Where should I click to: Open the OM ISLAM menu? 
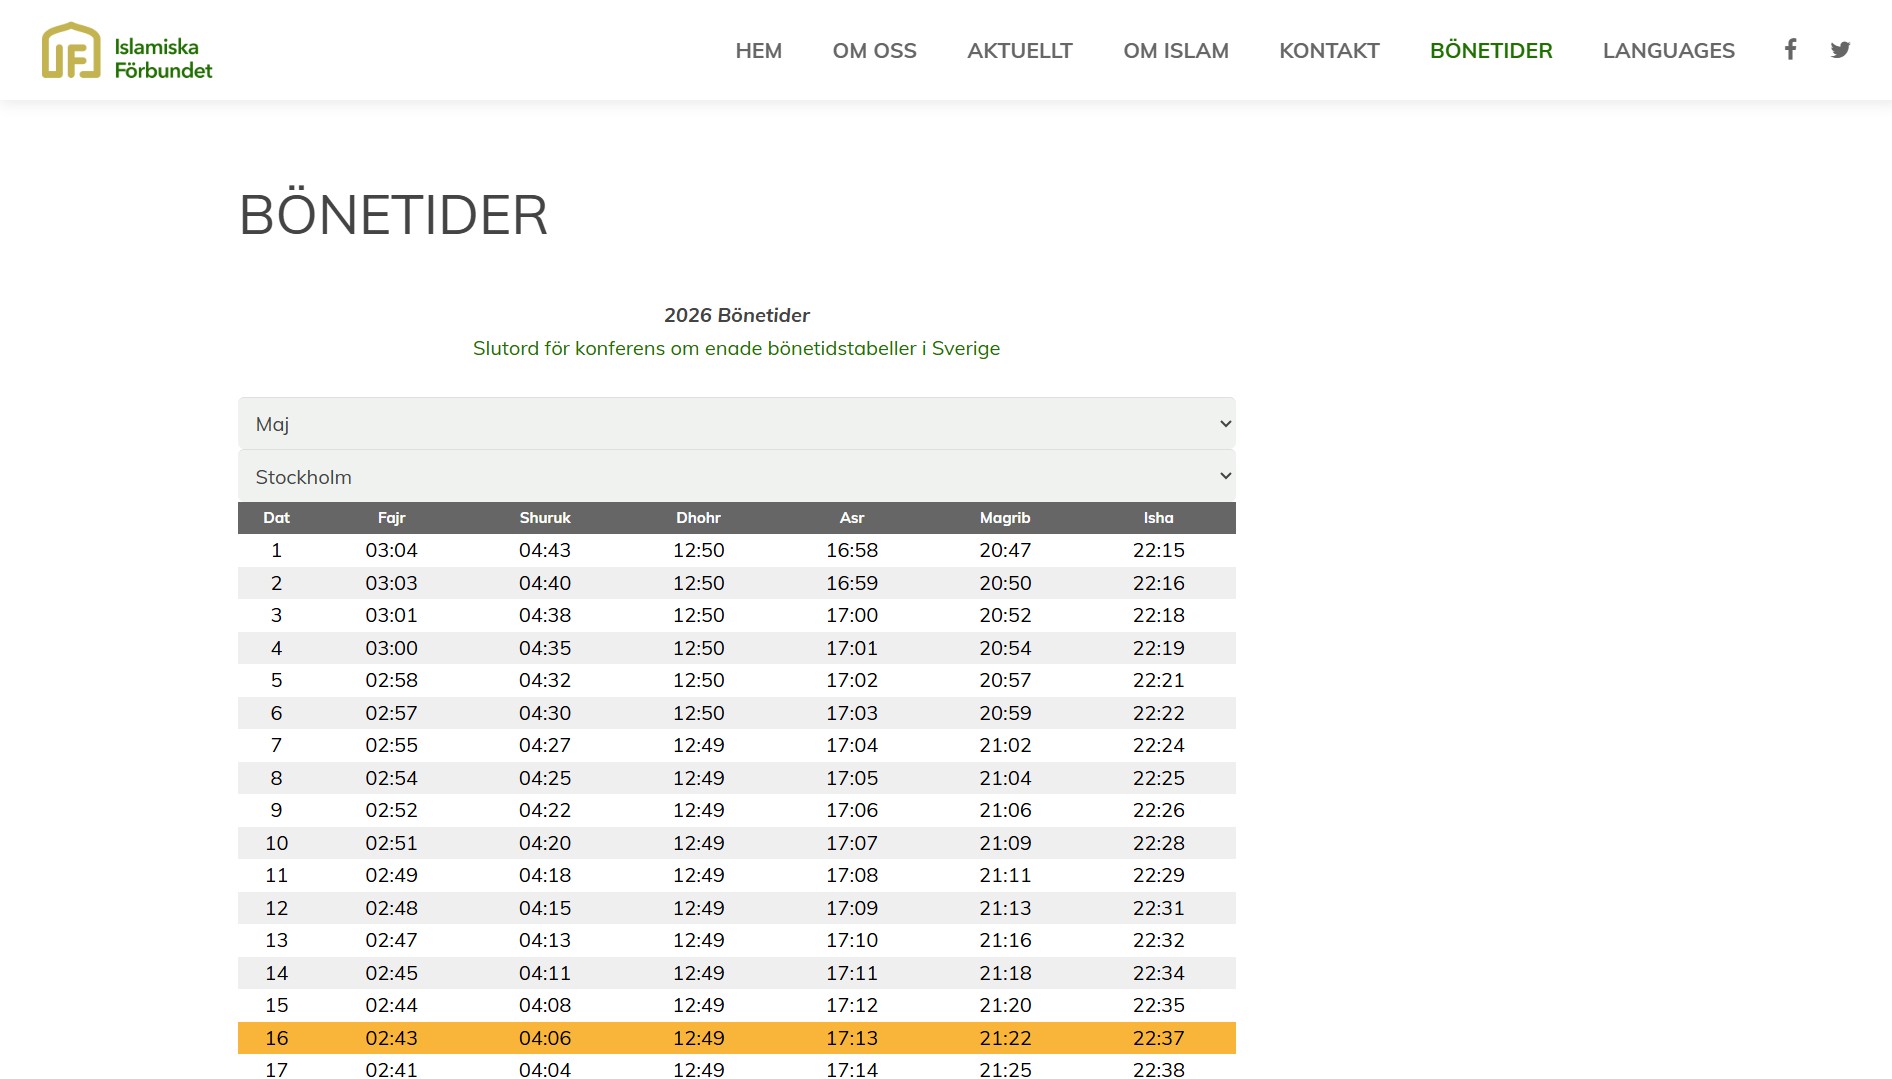(1176, 50)
